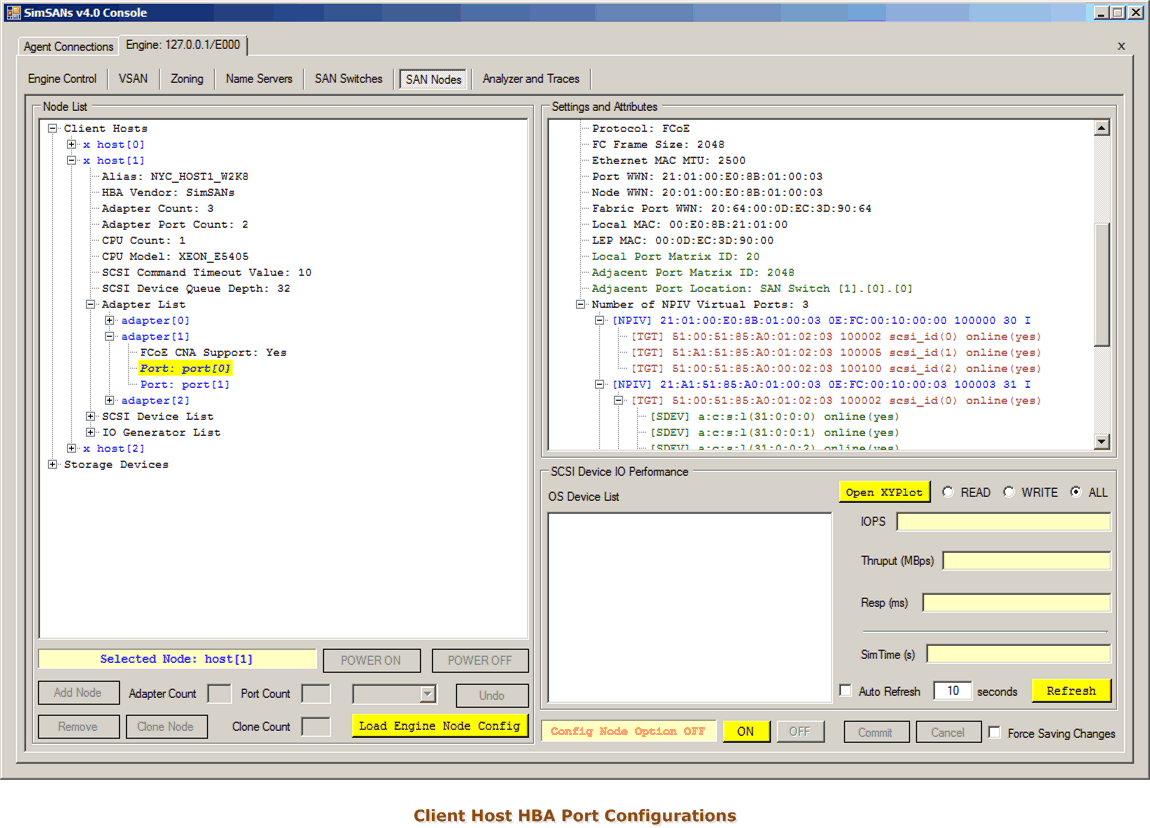Click the IOPS value field
The image size is (1150, 828).
click(1003, 522)
